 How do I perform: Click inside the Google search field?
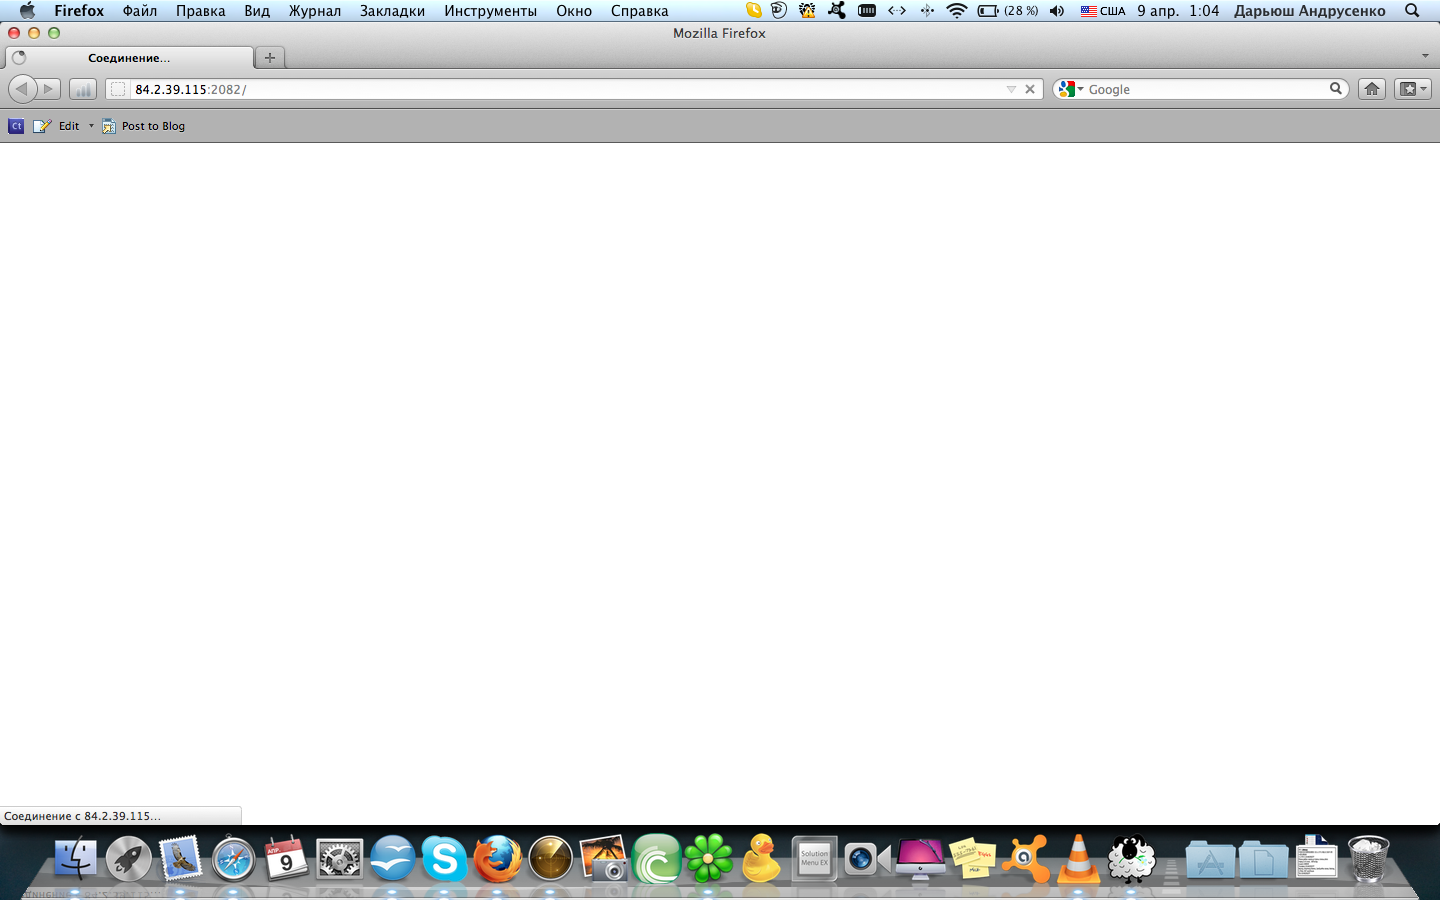(x=1205, y=89)
